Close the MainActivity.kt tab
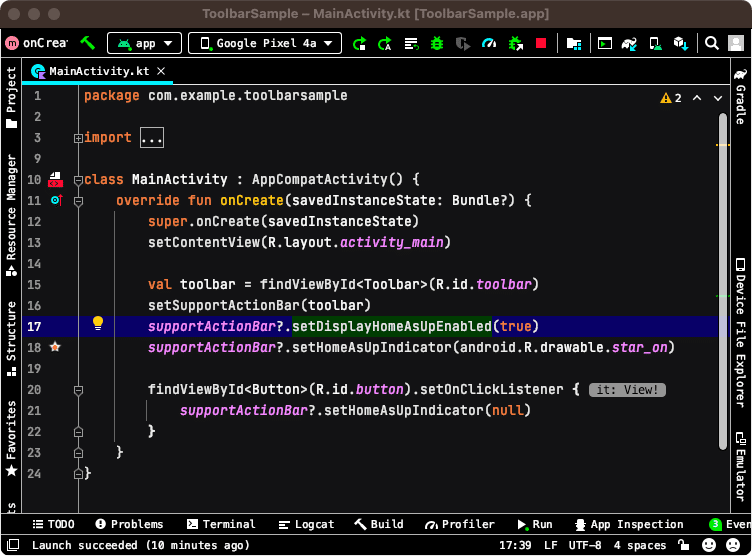 point(162,71)
